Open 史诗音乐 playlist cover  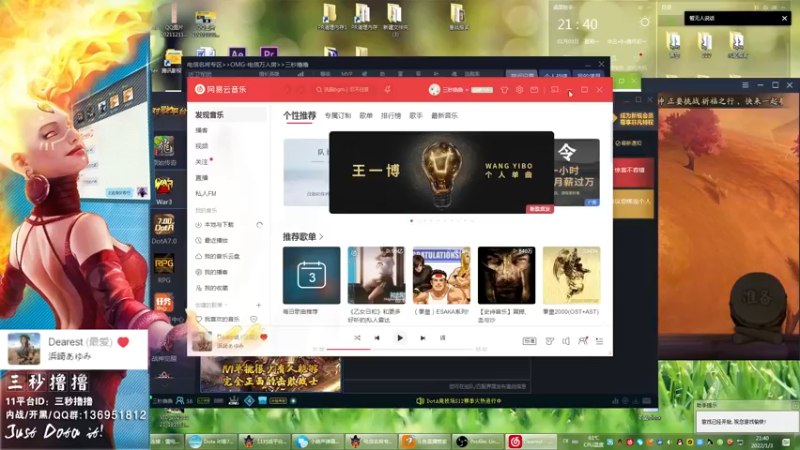[507, 276]
